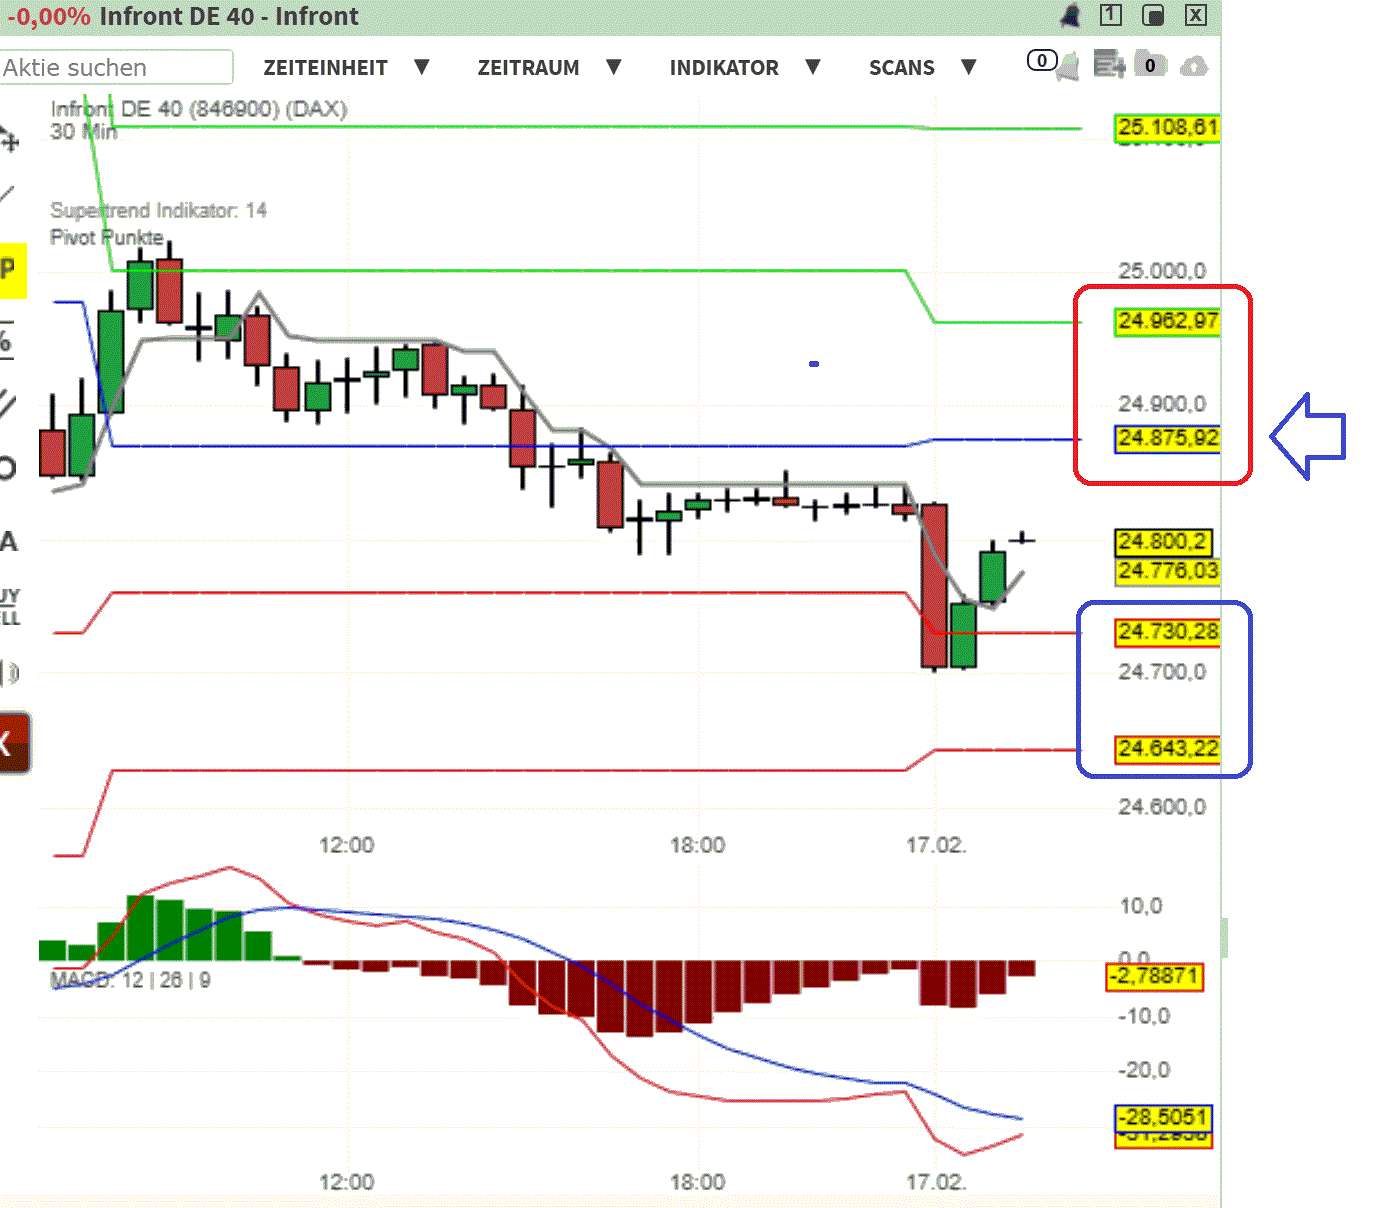Click the cloud sync icon
Screen dimensions: 1397x1208
click(1194, 65)
